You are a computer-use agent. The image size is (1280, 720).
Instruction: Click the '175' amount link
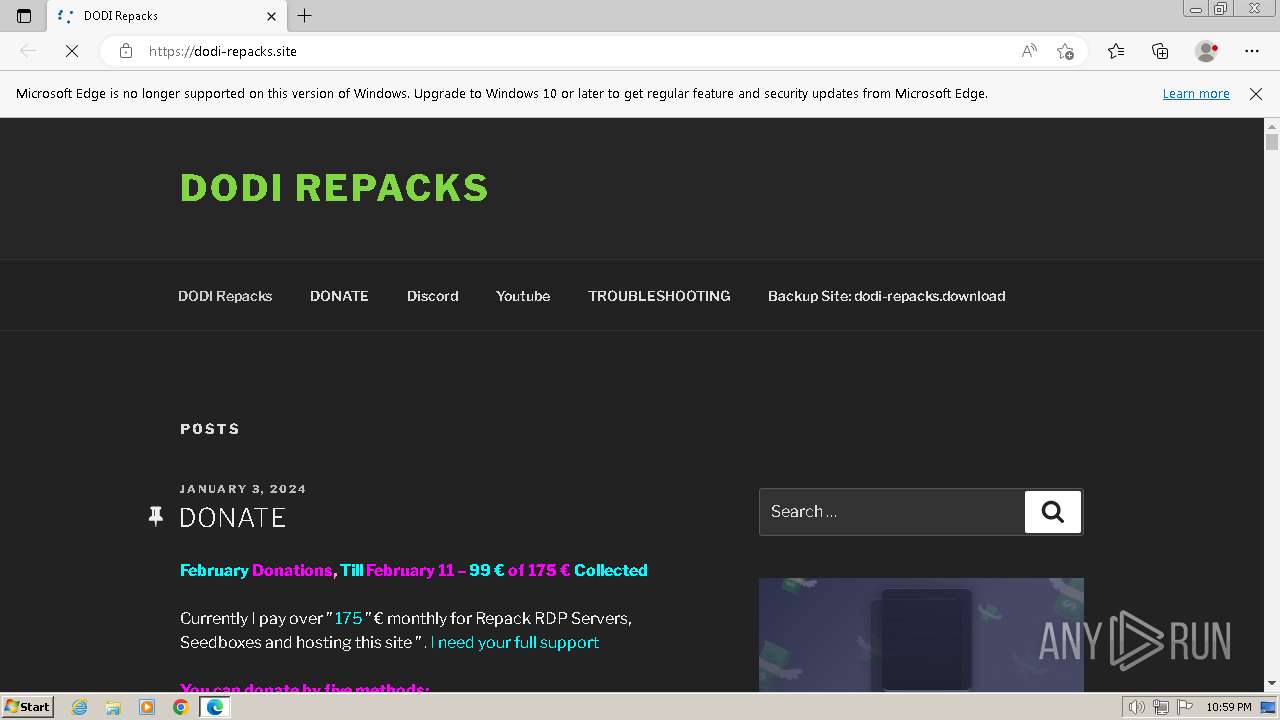pos(349,618)
